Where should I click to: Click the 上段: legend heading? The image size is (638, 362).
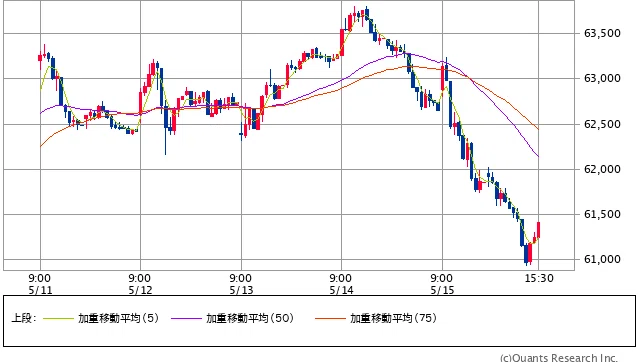coord(24,318)
